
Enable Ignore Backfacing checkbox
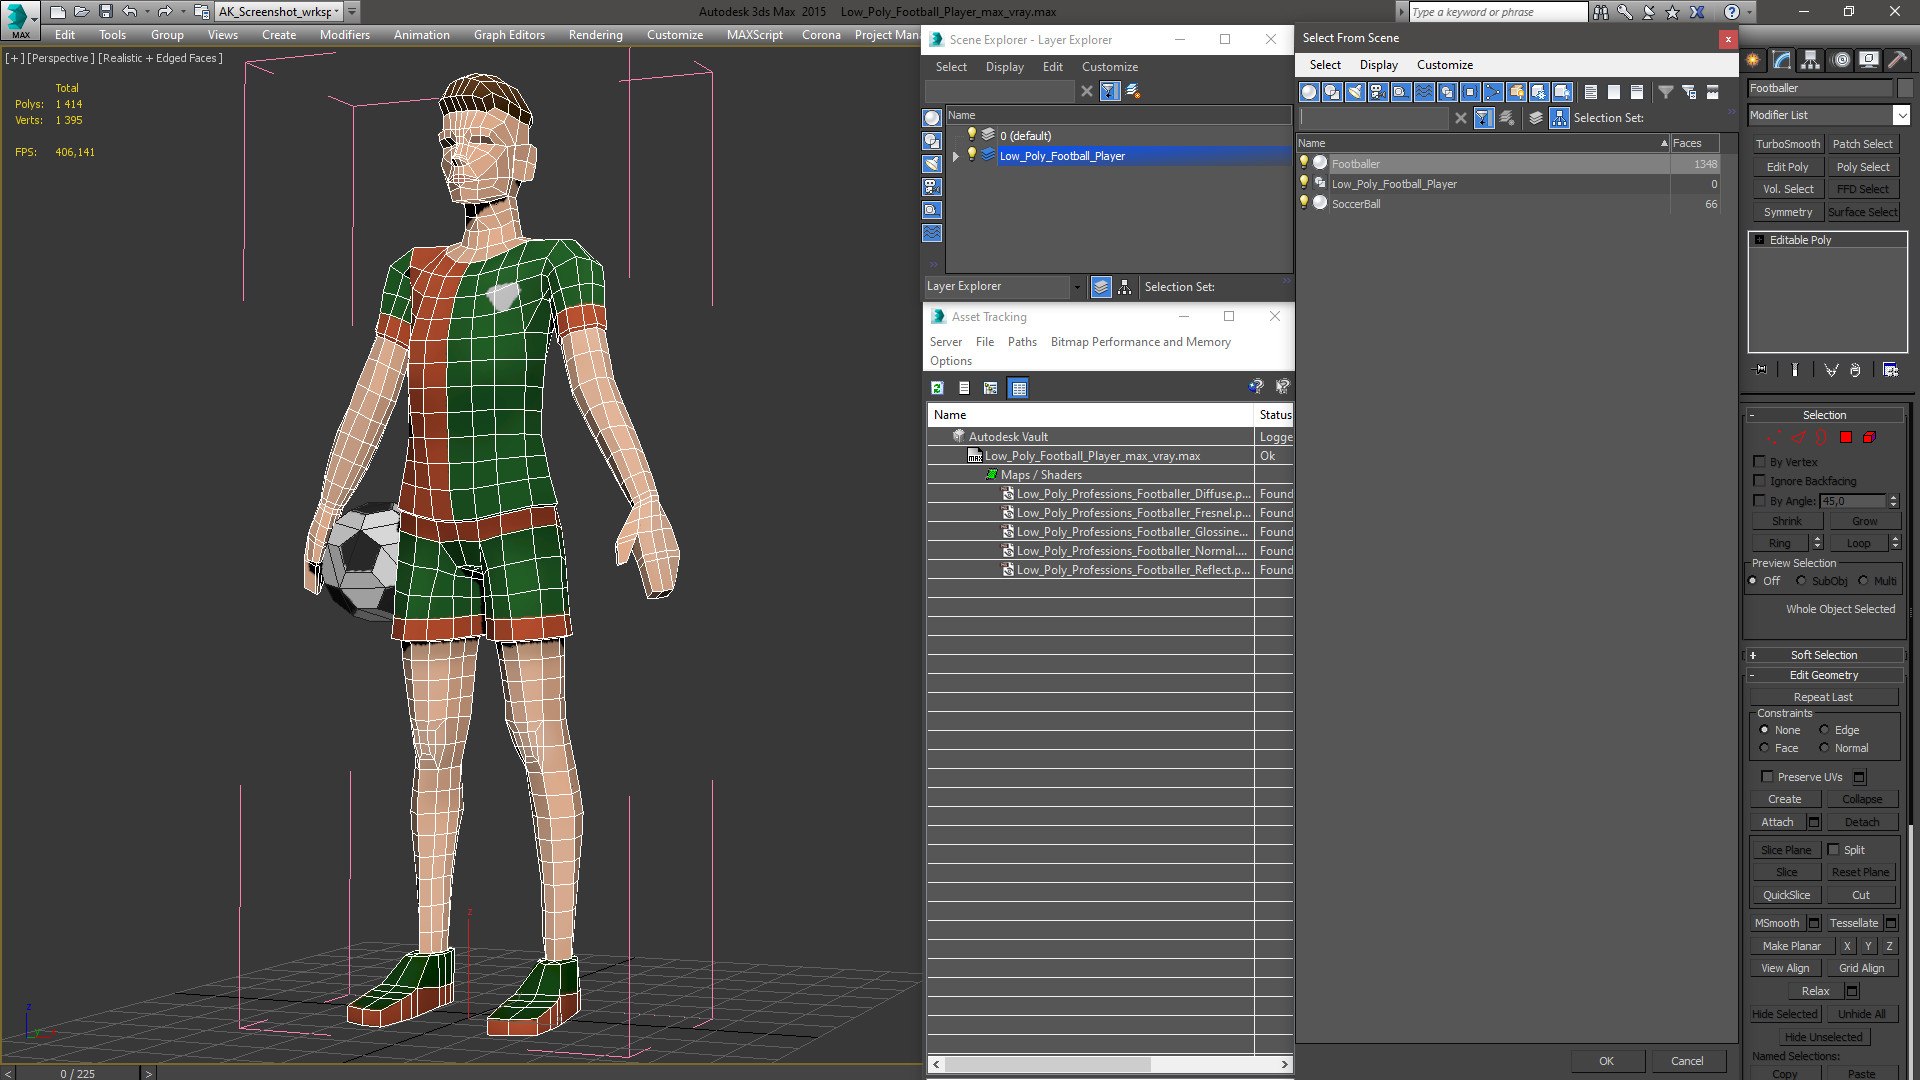click(1760, 481)
